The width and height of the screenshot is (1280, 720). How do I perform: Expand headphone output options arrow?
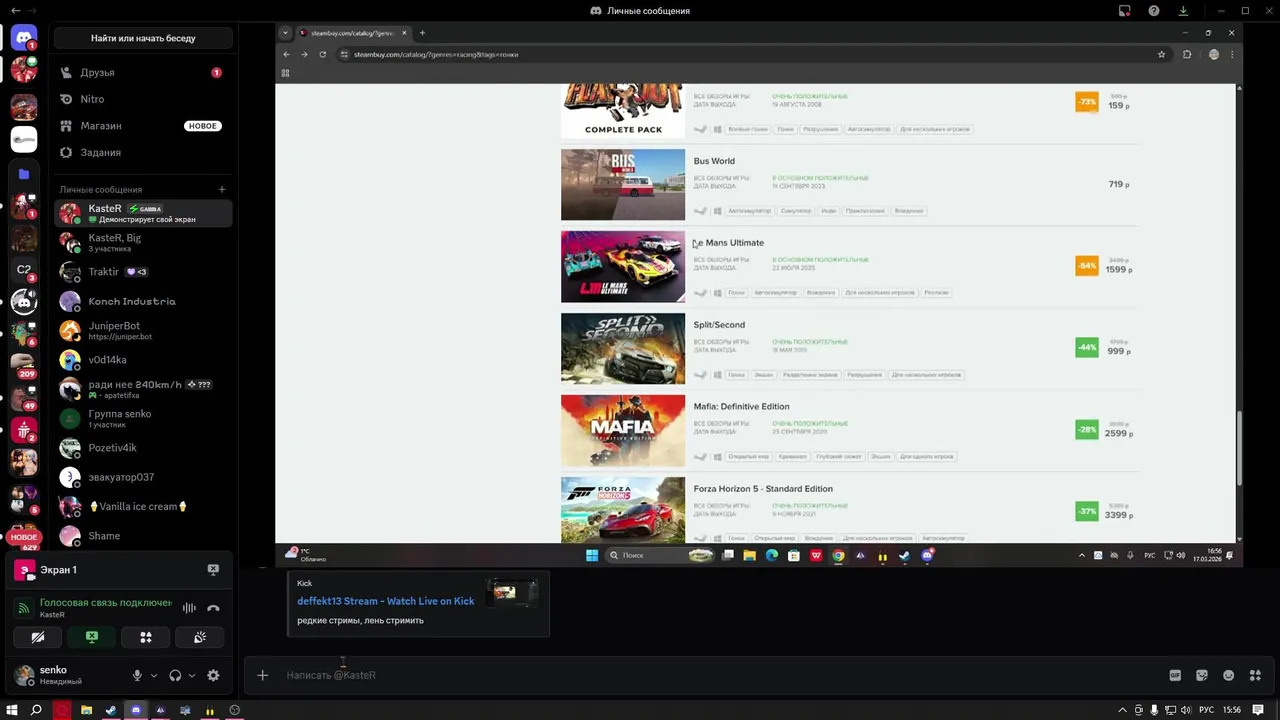[192, 676]
